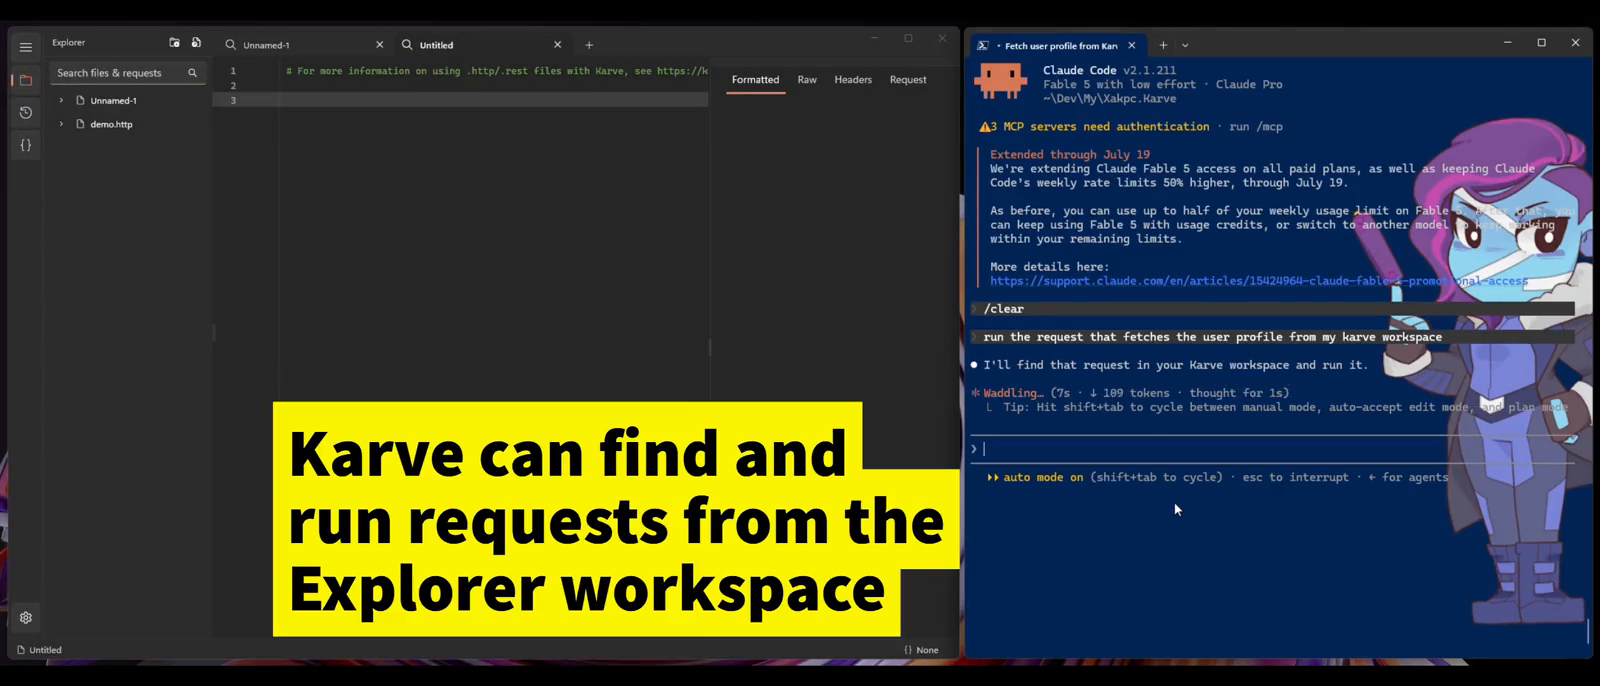Image resolution: width=1600 pixels, height=686 pixels.
Task: Select the Explorer folder sidebar icon
Action: tap(26, 80)
